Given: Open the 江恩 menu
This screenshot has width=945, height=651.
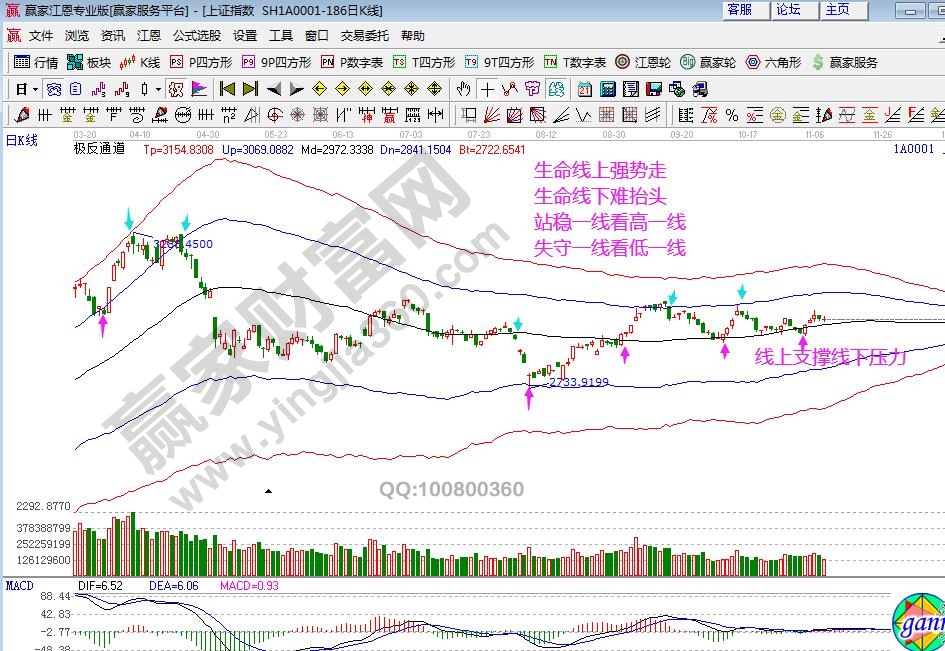Looking at the screenshot, I should (148, 35).
